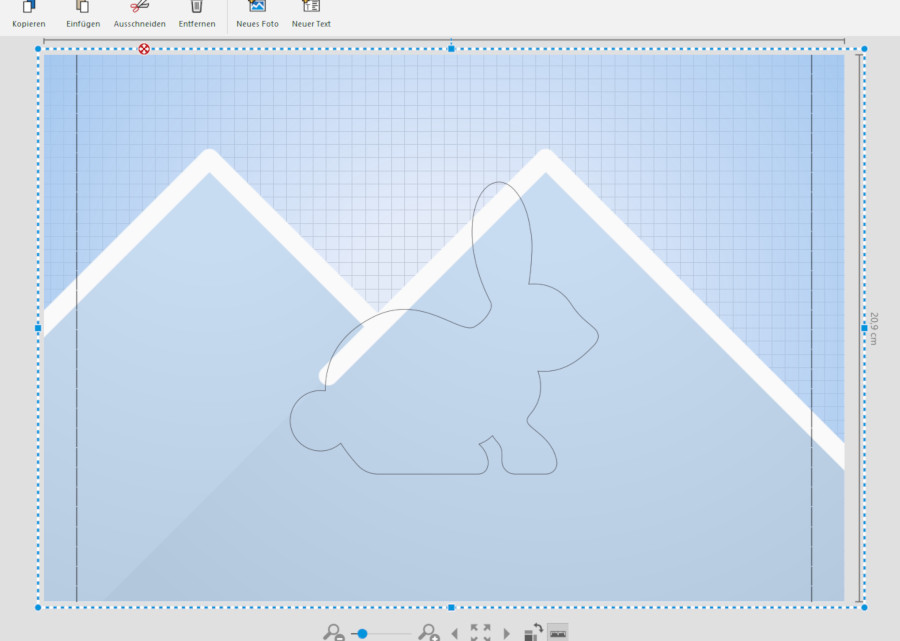Fit page to view with the expand-arrows icon
Image resolution: width=900 pixels, height=641 pixels.
[x=480, y=632]
